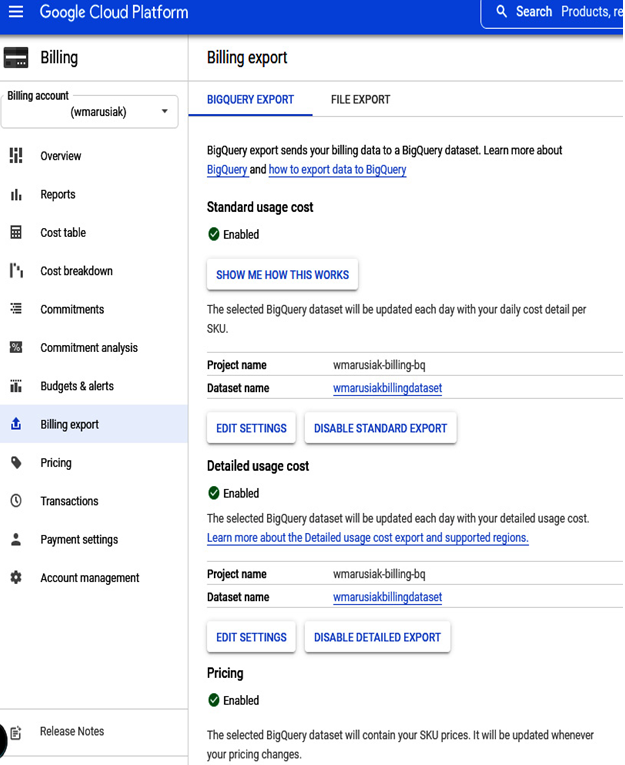Screen dimensions: 625x765
Task: Open Learn more about Detailed usage cost link
Action: click(368, 537)
